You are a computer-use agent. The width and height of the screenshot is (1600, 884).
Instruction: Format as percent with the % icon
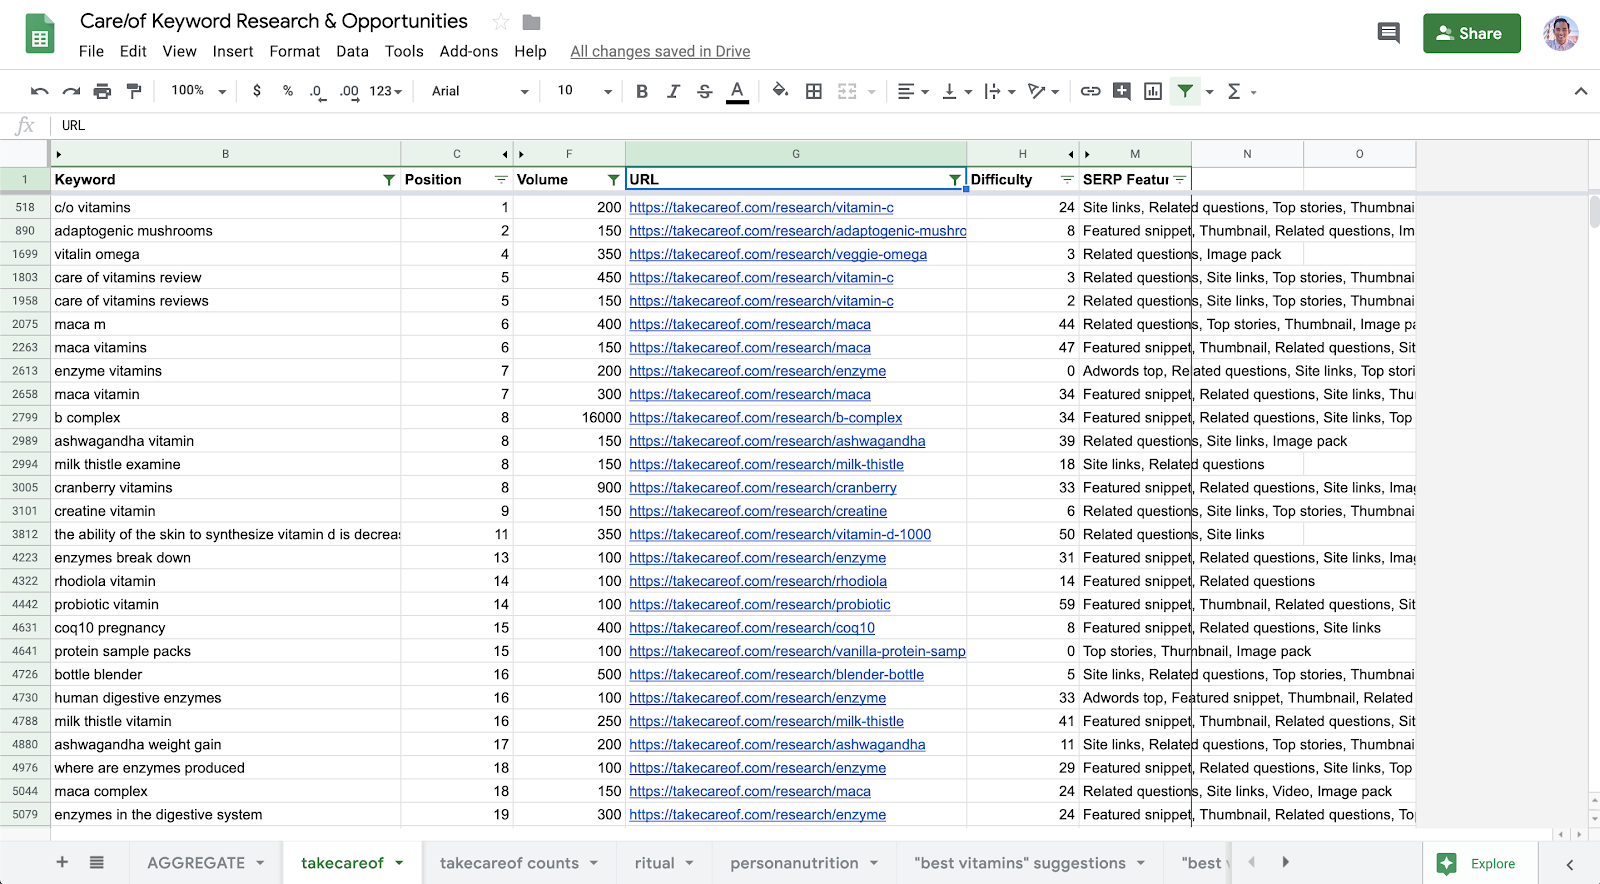(x=288, y=91)
